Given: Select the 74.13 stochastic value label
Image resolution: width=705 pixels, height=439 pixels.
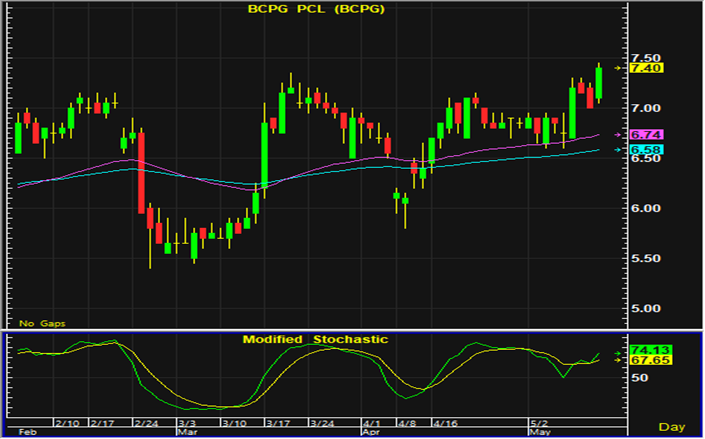Looking at the screenshot, I should [651, 350].
